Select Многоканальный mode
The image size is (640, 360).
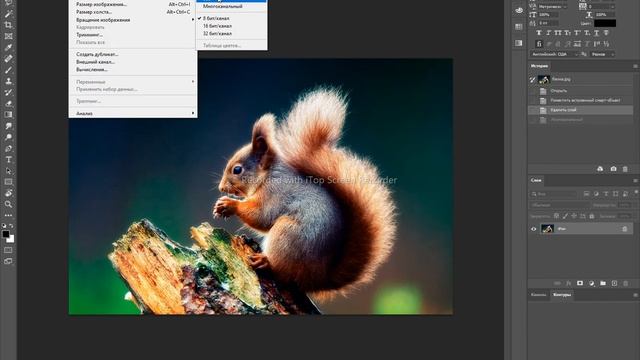point(232,7)
